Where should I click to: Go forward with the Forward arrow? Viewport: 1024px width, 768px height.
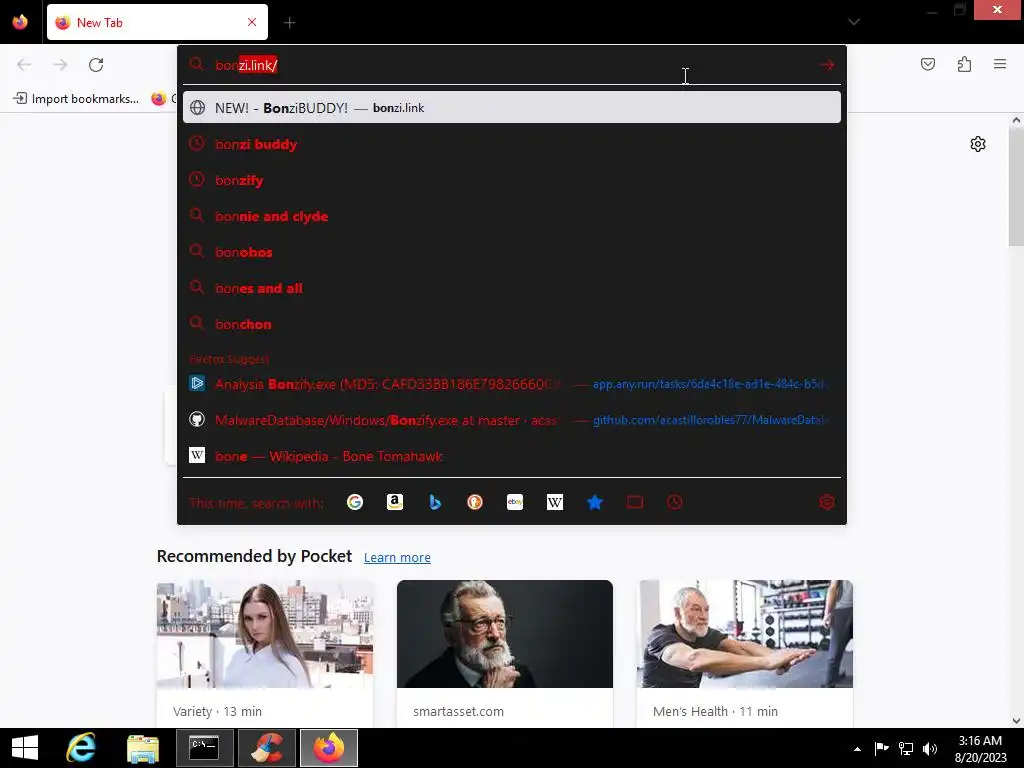pyautogui.click(x=60, y=65)
